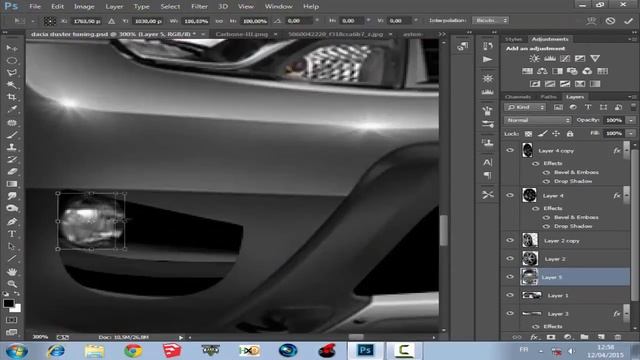
Task: Click the background color swatch
Action: (17, 309)
